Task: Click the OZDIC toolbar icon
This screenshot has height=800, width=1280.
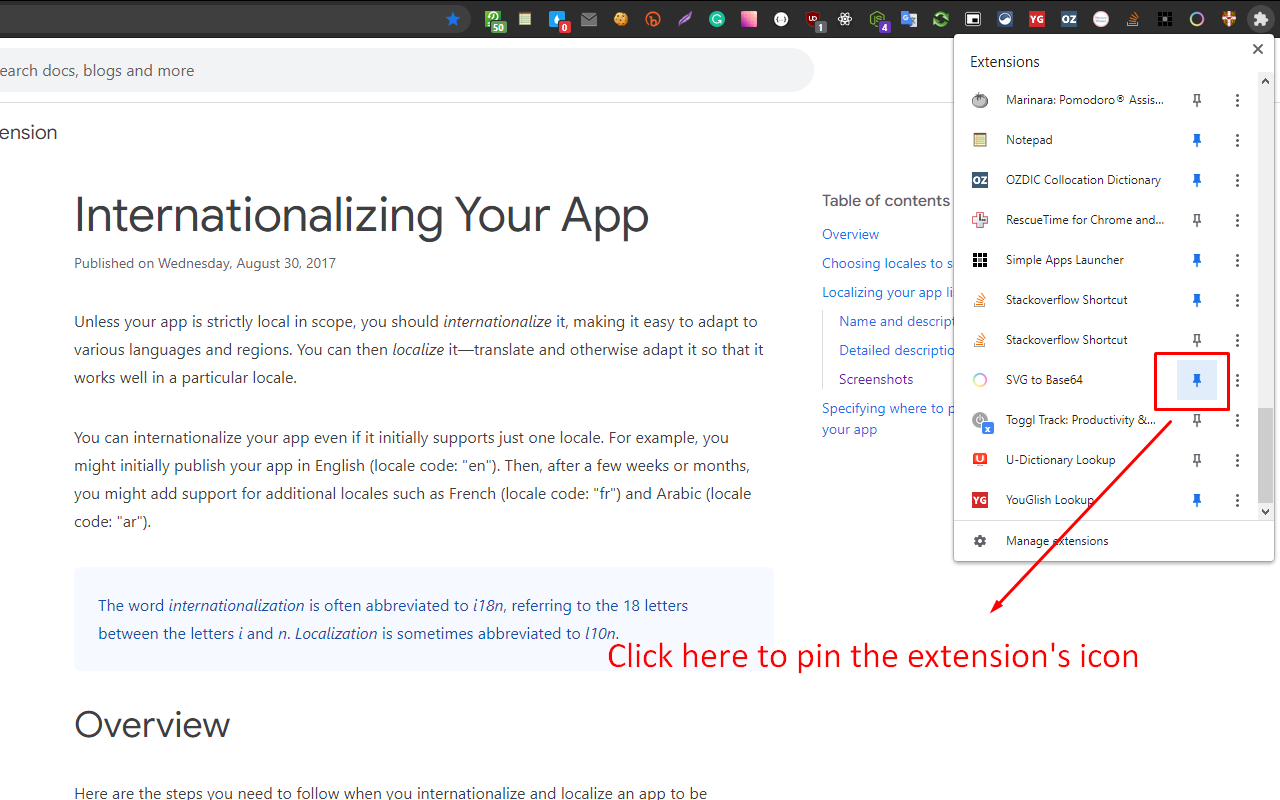Action: (1069, 19)
